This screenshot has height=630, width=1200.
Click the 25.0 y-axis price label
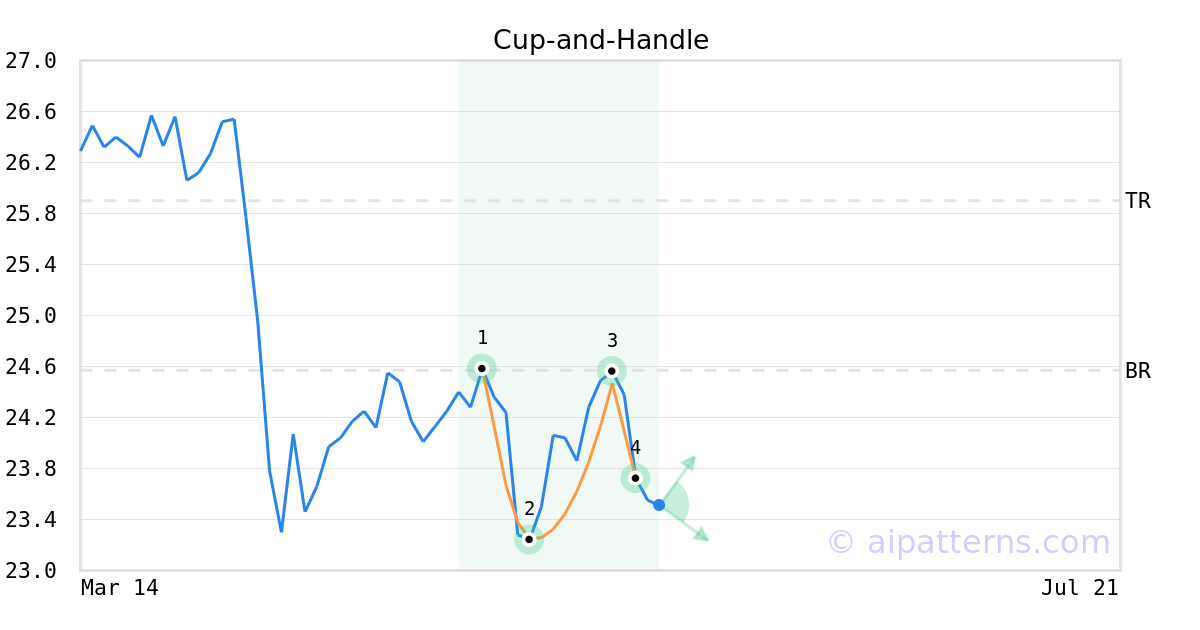pyautogui.click(x=31, y=316)
